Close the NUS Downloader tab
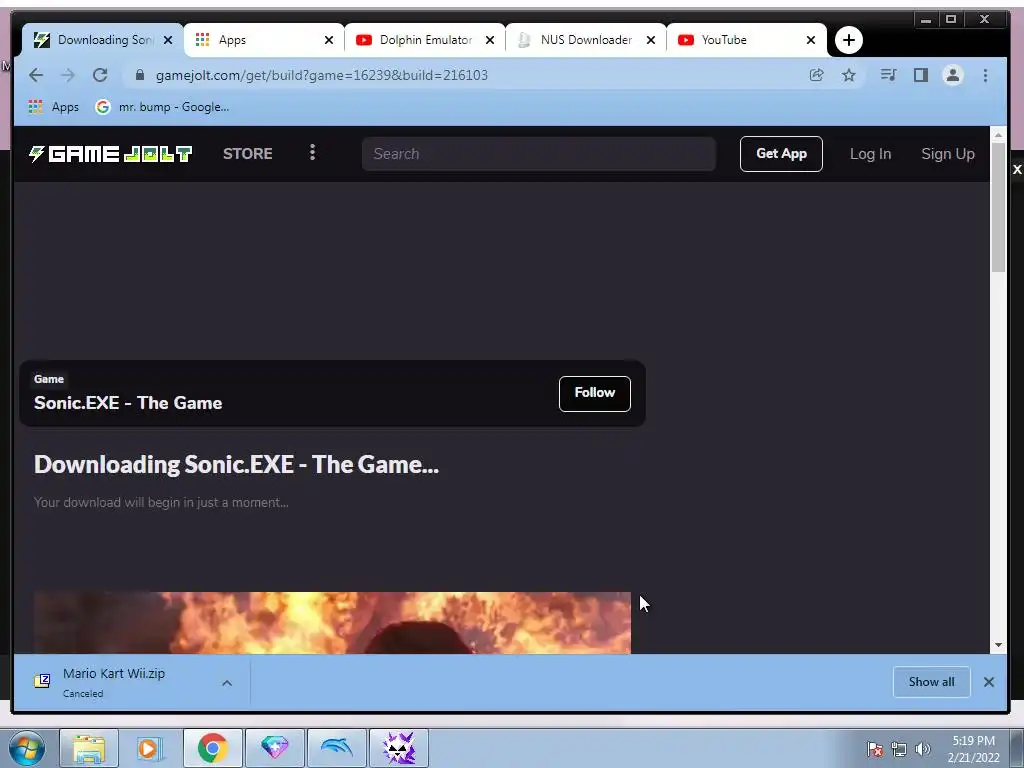This screenshot has height=768, width=1024. 650,40
